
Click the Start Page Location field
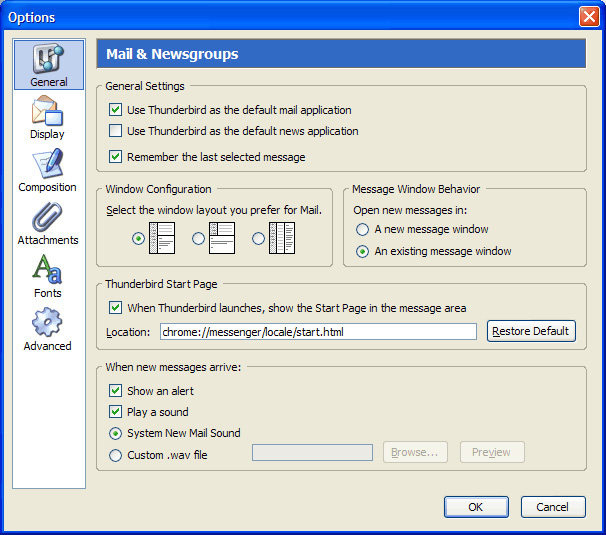pyautogui.click(x=318, y=332)
